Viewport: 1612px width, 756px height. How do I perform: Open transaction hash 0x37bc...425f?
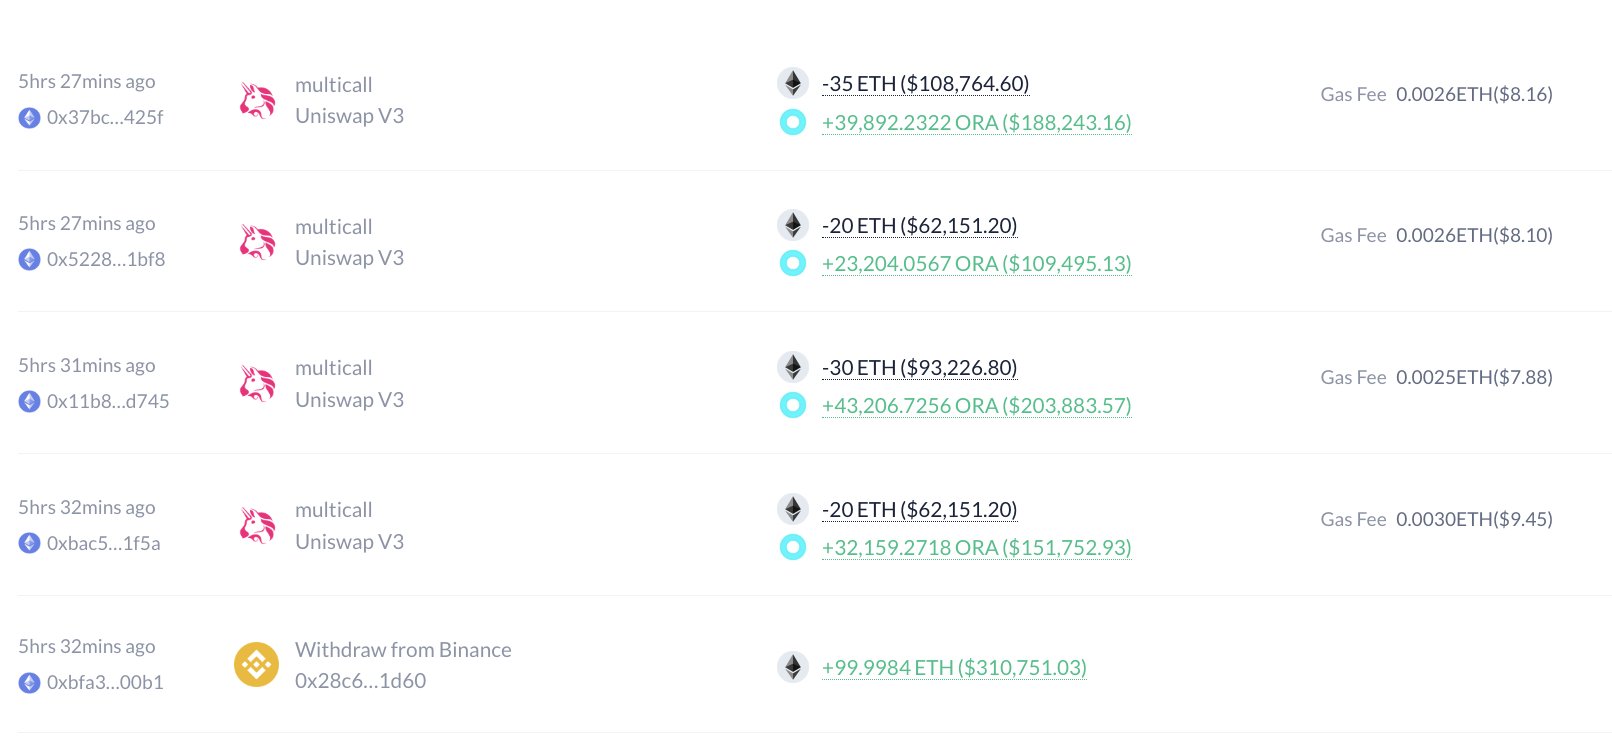(x=105, y=118)
